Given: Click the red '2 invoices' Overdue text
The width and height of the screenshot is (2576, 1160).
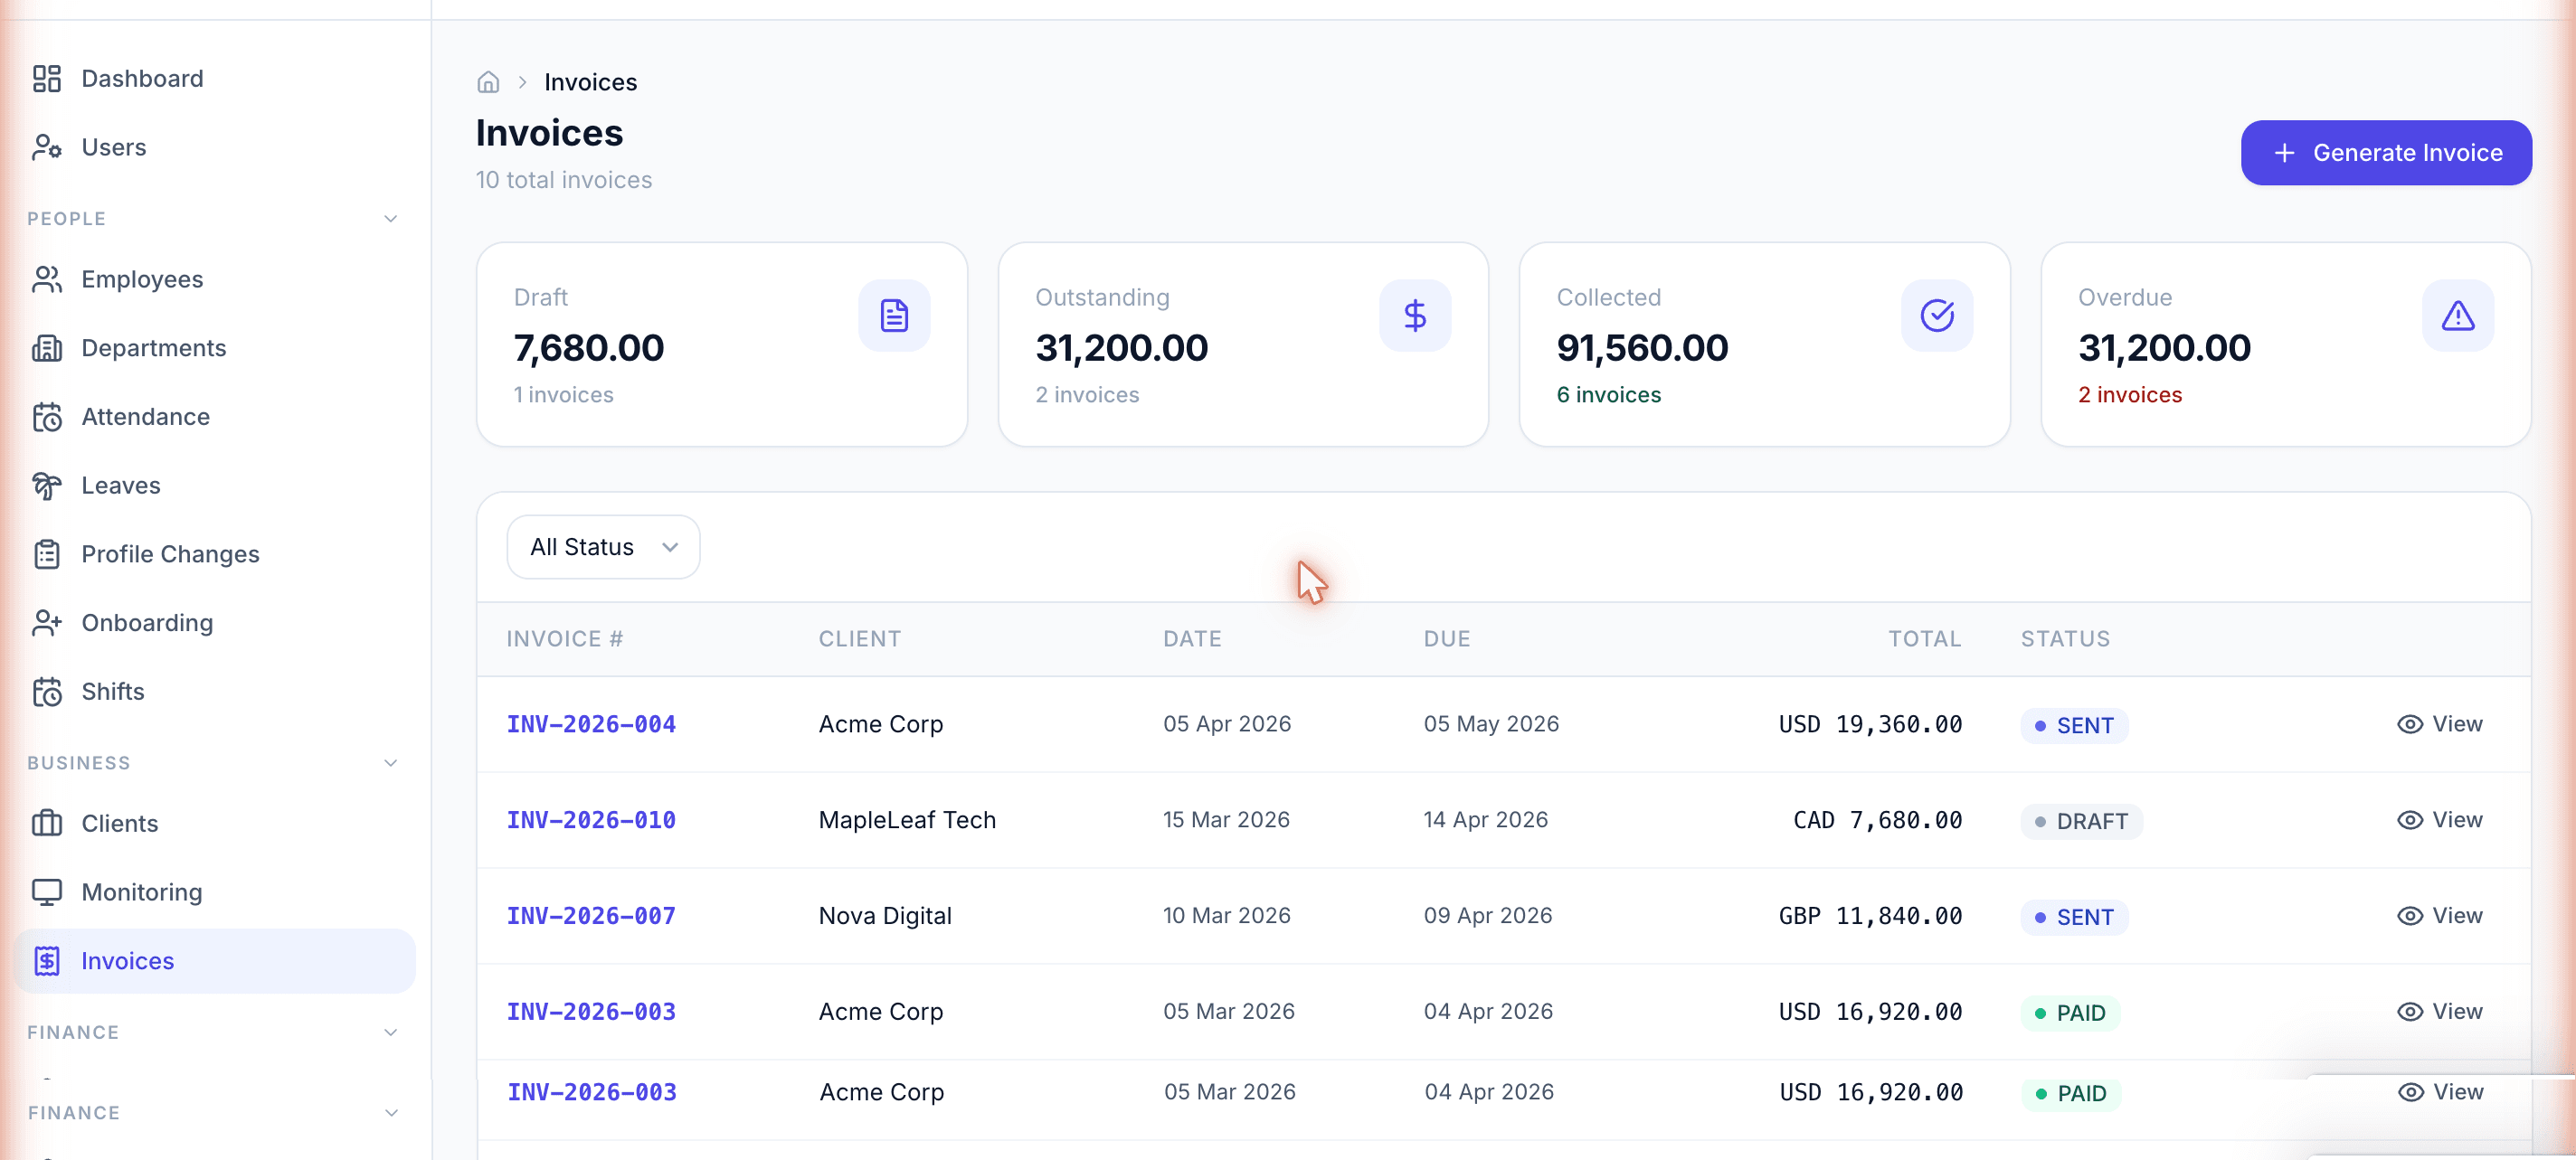Looking at the screenshot, I should click(2130, 395).
